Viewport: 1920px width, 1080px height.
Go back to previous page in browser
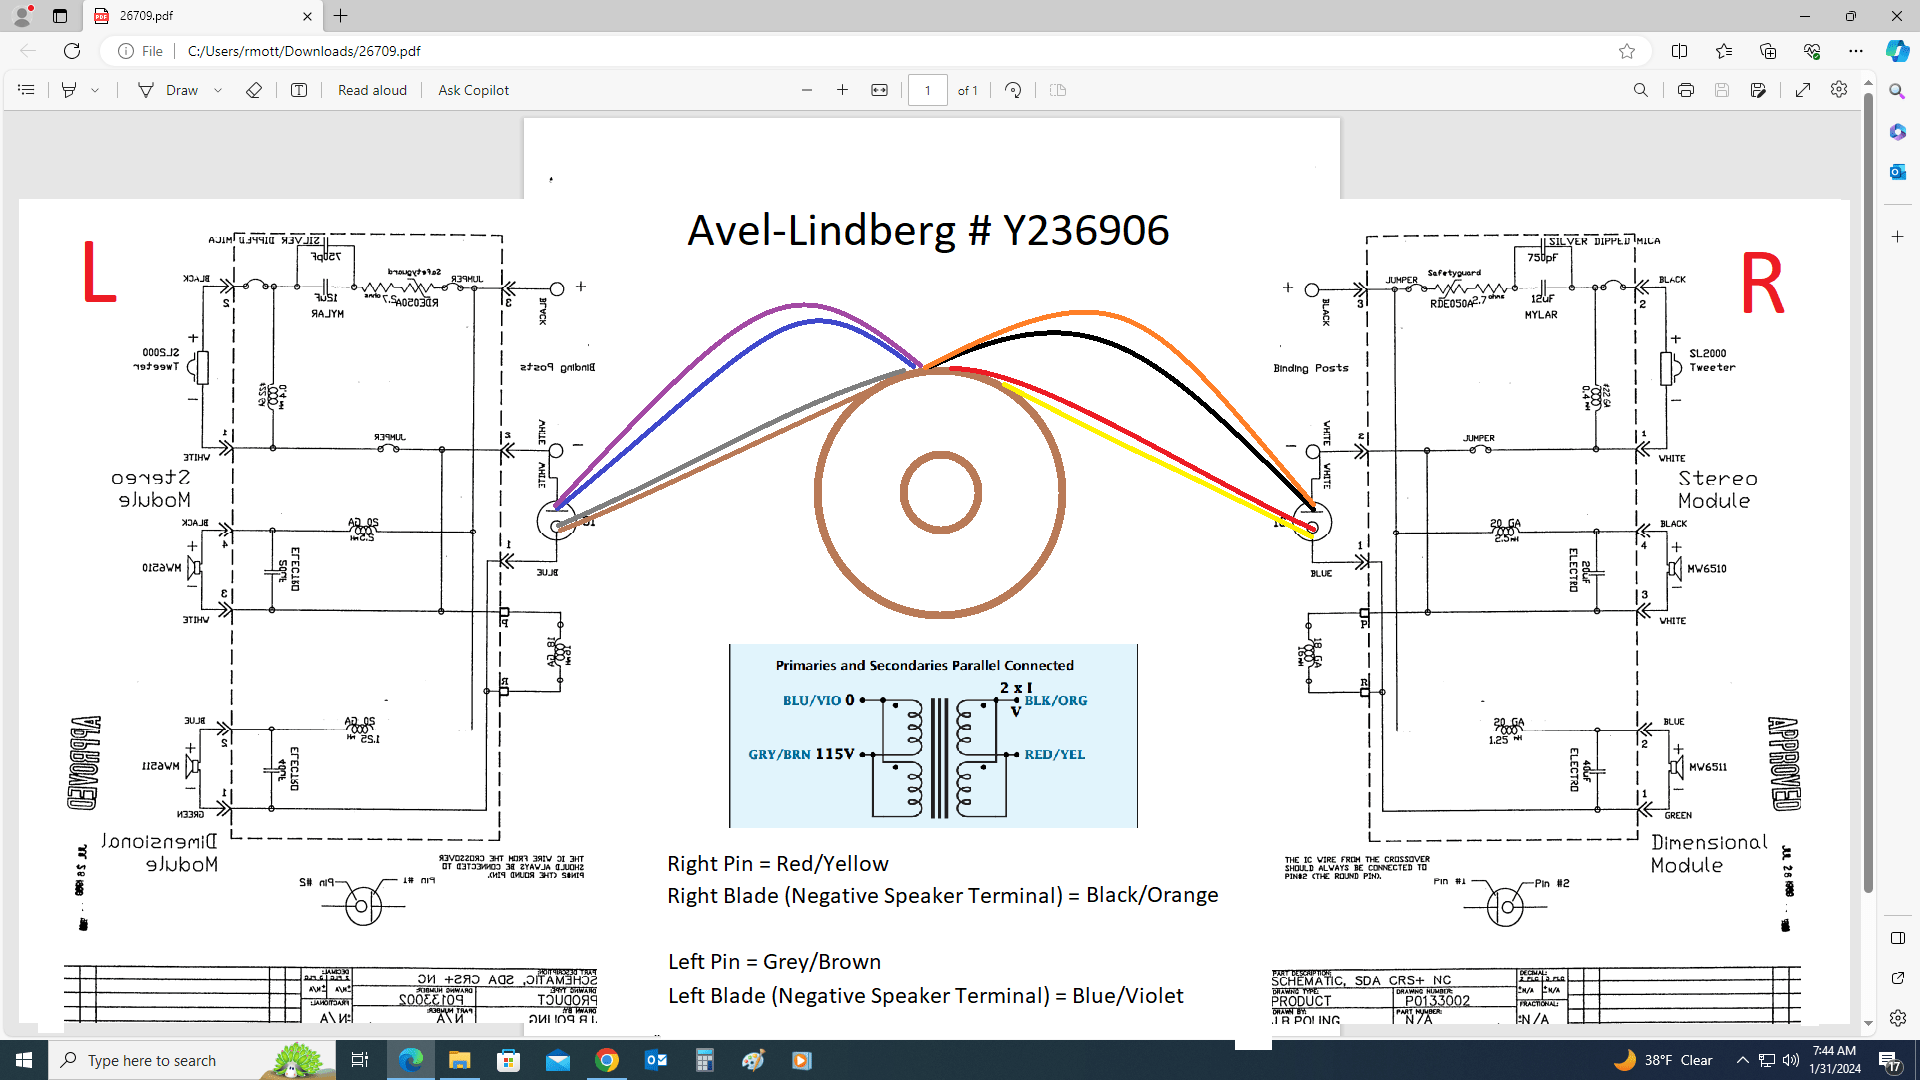click(x=28, y=51)
